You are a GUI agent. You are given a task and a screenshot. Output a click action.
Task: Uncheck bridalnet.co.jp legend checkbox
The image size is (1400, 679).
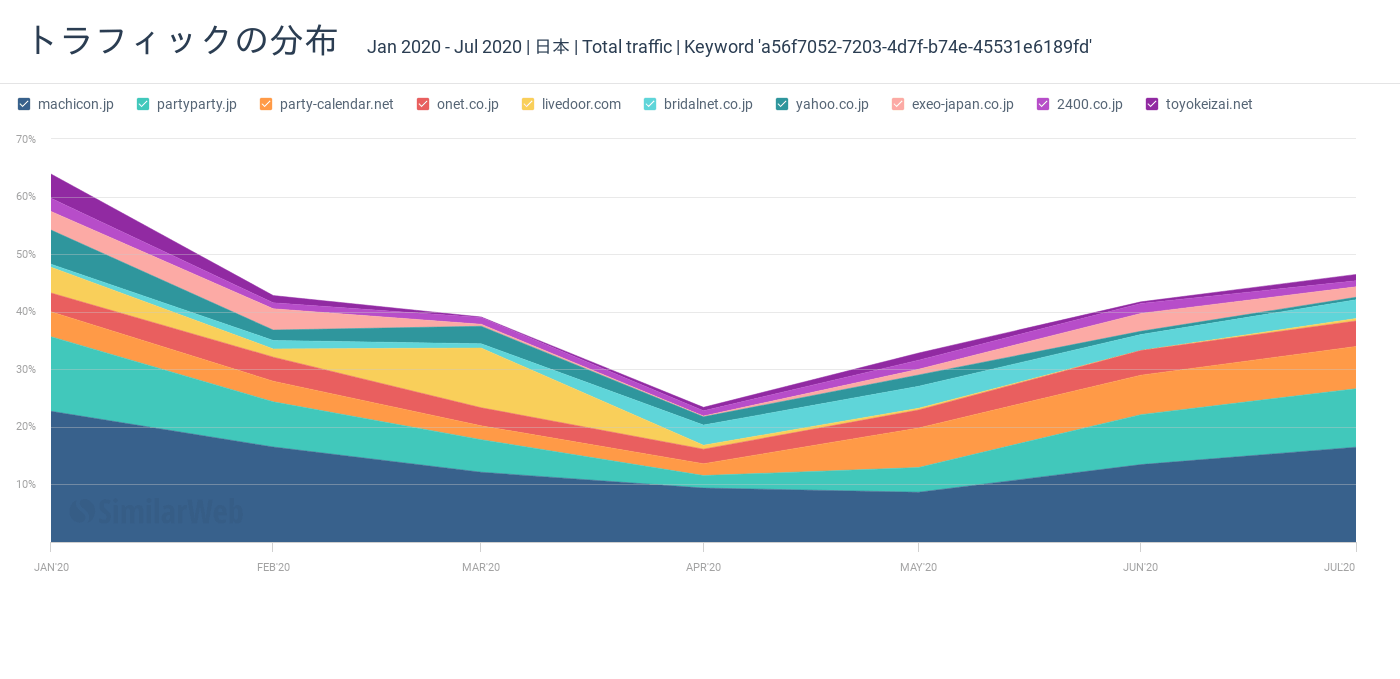650,104
